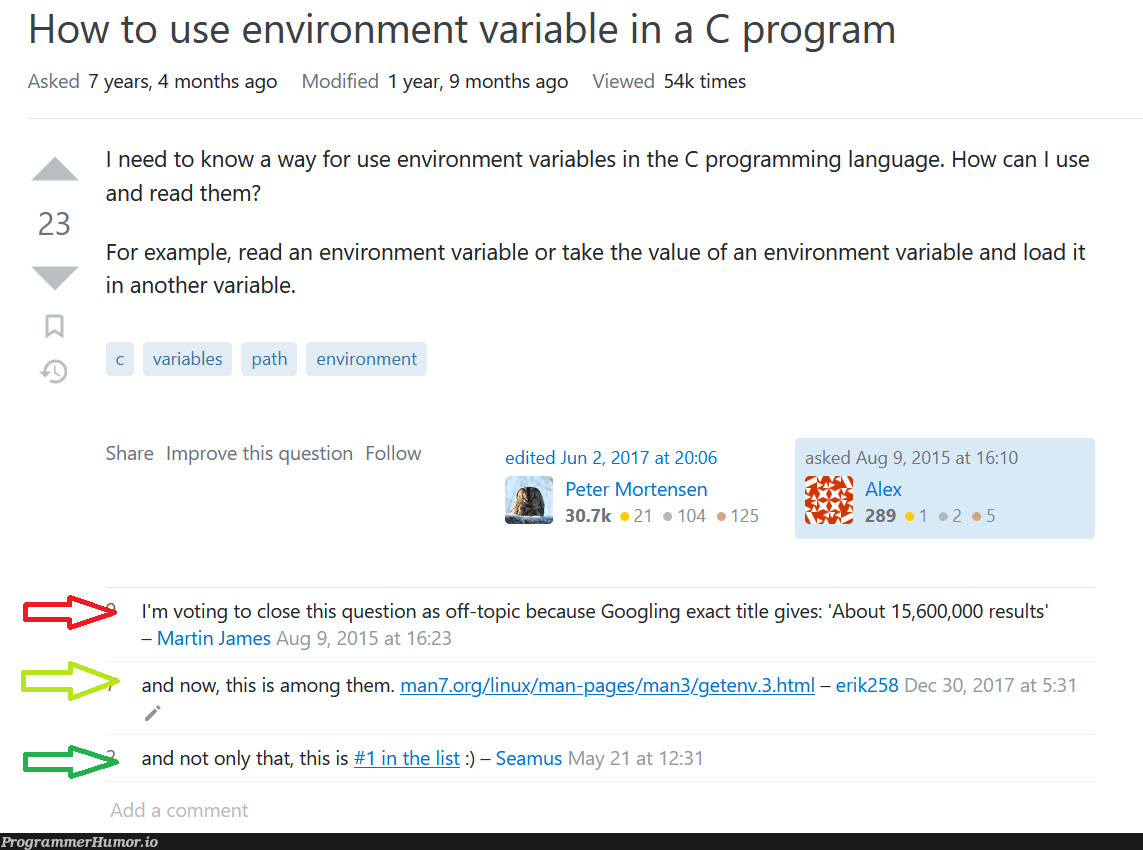The height and width of the screenshot is (850, 1143).
Task: Click the pencil edit icon on erik258's comment
Action: coord(152,712)
